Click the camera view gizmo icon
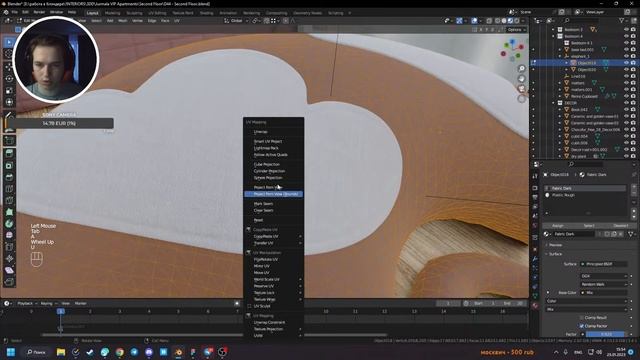 [x=522, y=89]
